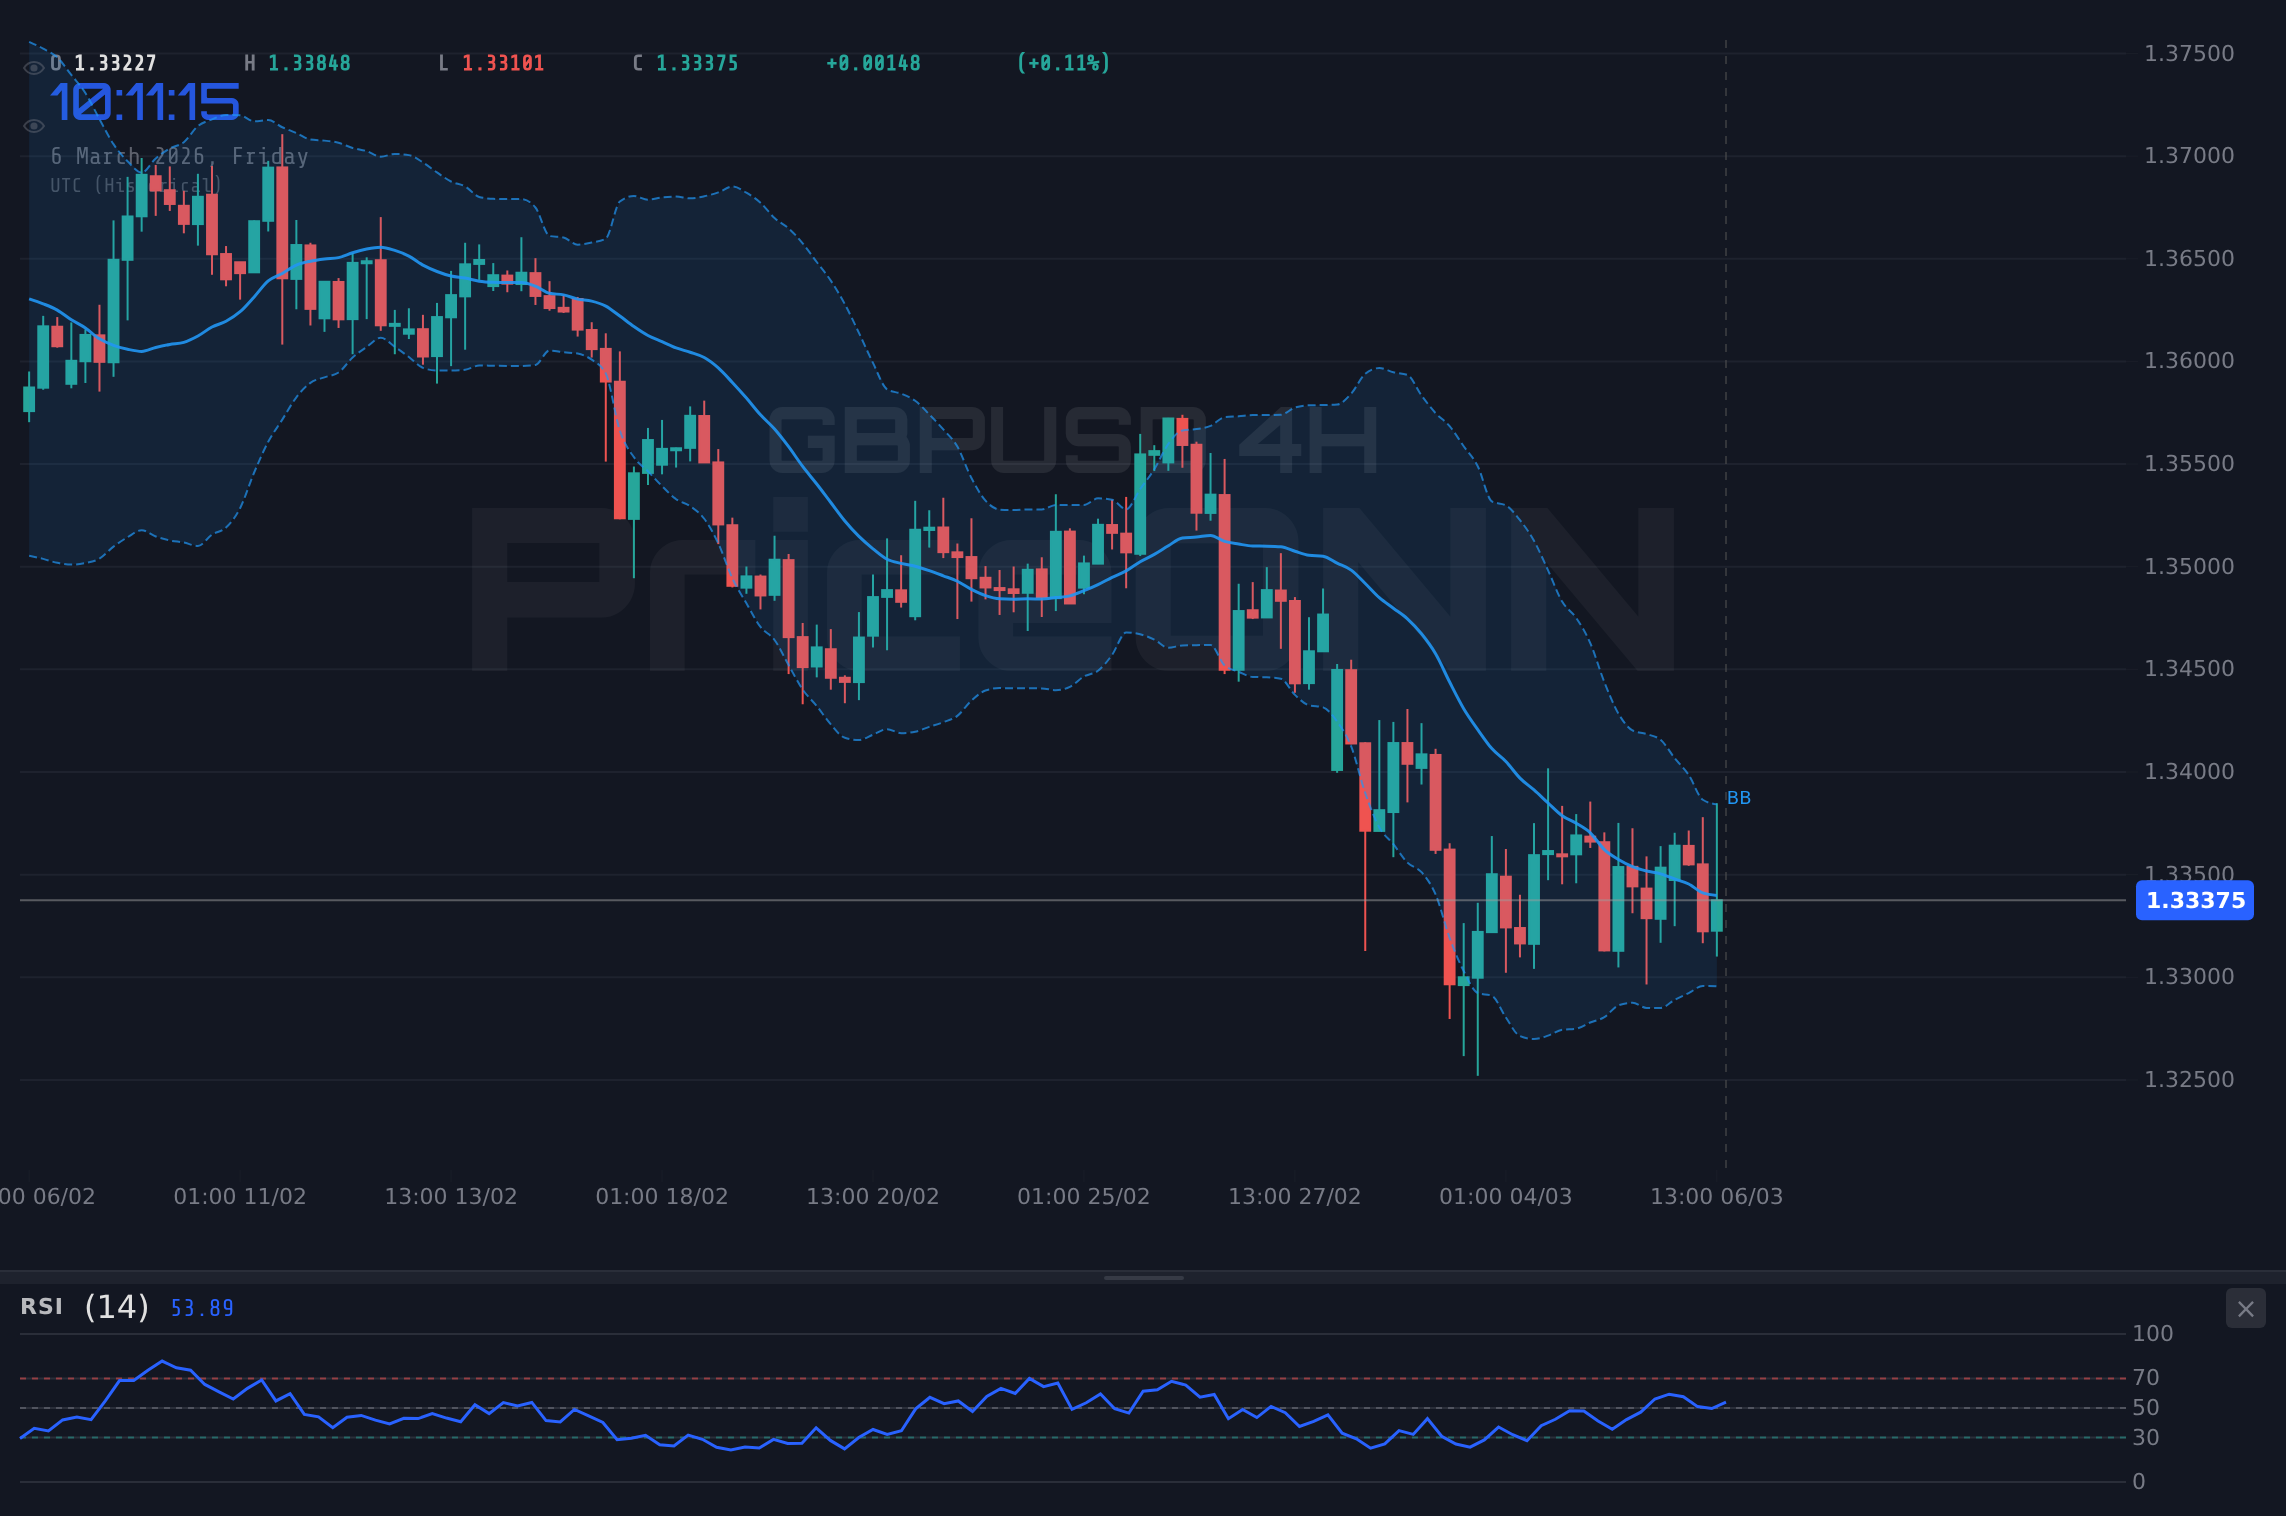Click the open price 1.33227
This screenshot has width=2286, height=1516.
[x=115, y=63]
